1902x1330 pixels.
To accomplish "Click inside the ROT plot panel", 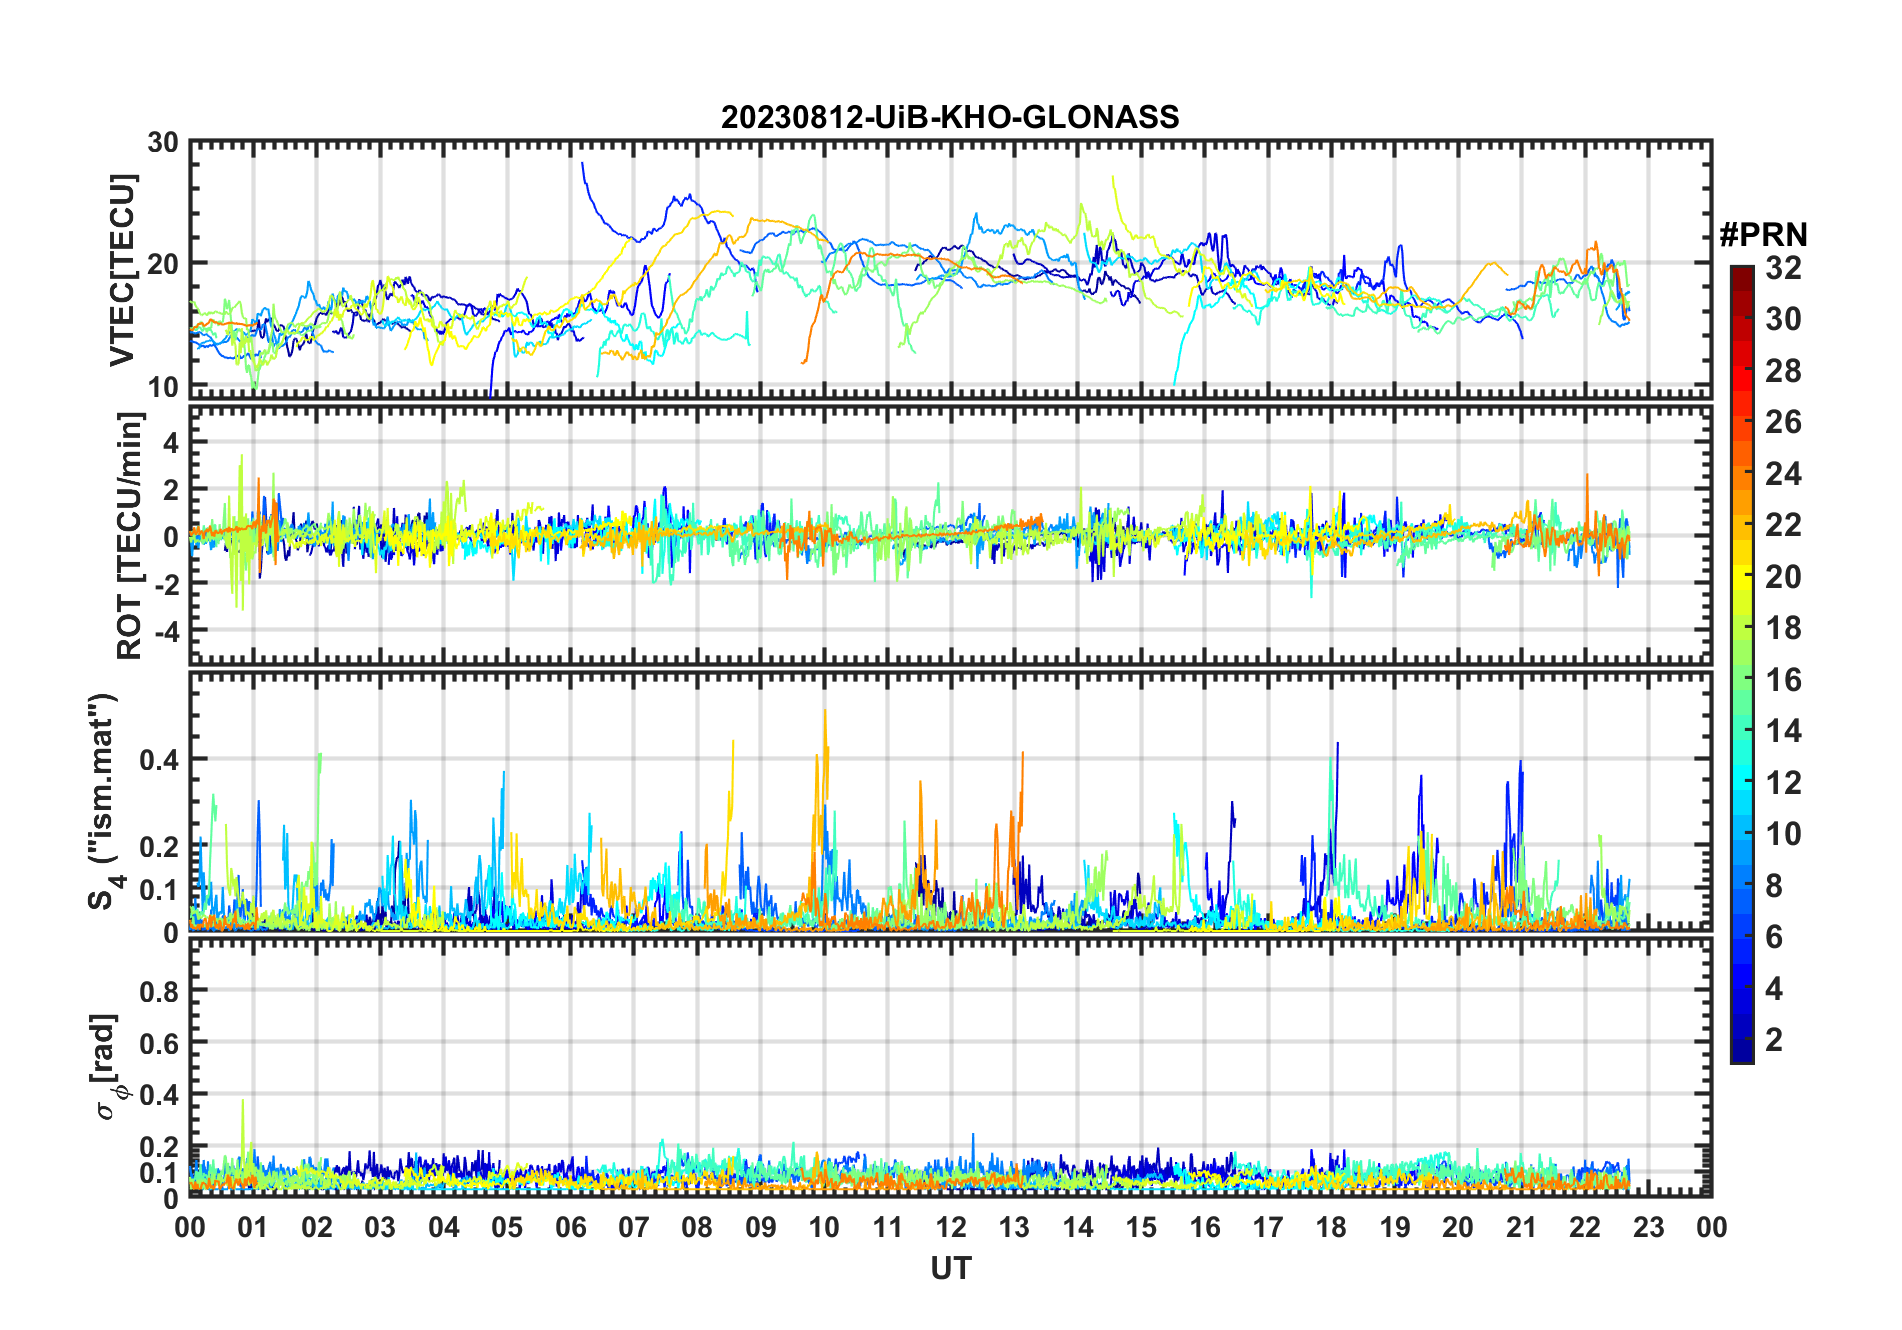I will [951, 534].
